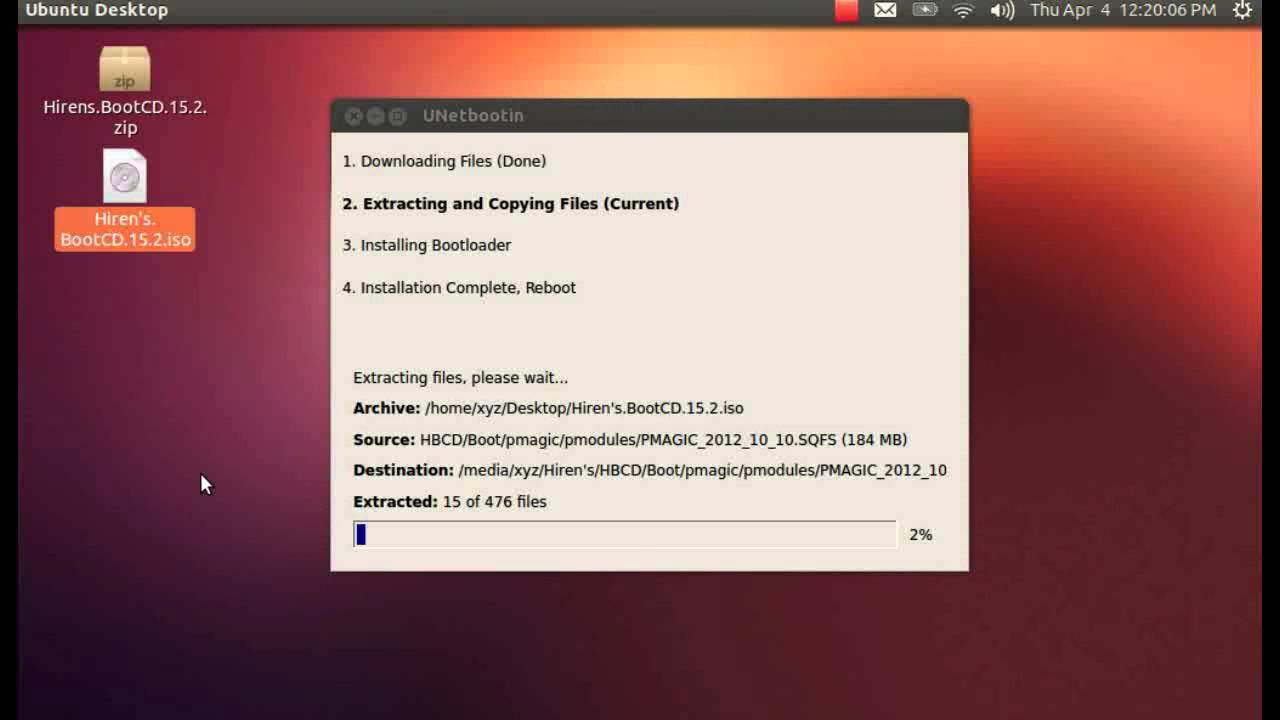Open the battery status indicator
1280x720 pixels.
click(925, 10)
